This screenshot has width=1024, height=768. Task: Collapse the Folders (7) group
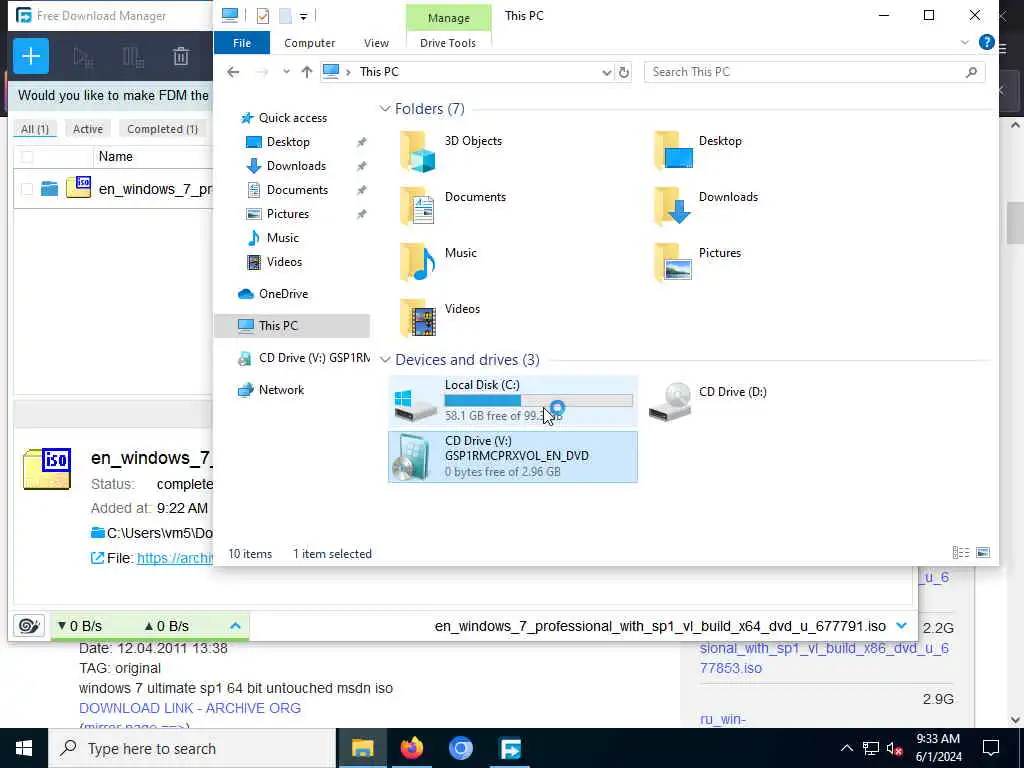point(385,109)
